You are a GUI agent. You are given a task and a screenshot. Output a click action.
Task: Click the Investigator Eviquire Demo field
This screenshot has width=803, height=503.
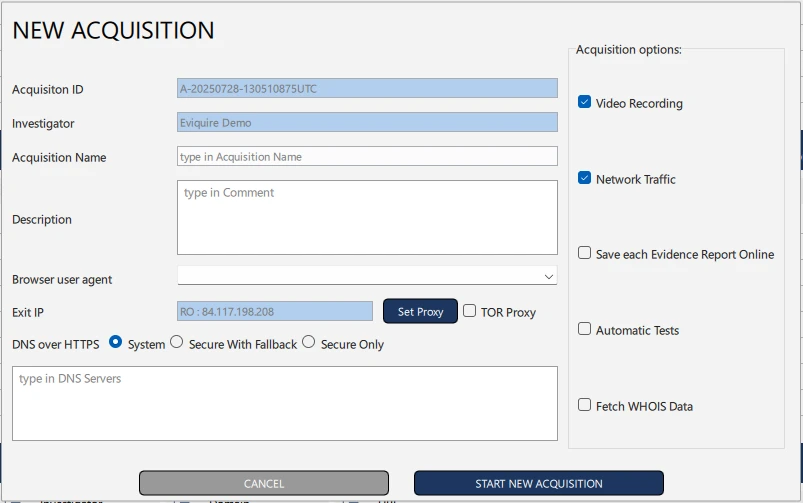coord(367,122)
